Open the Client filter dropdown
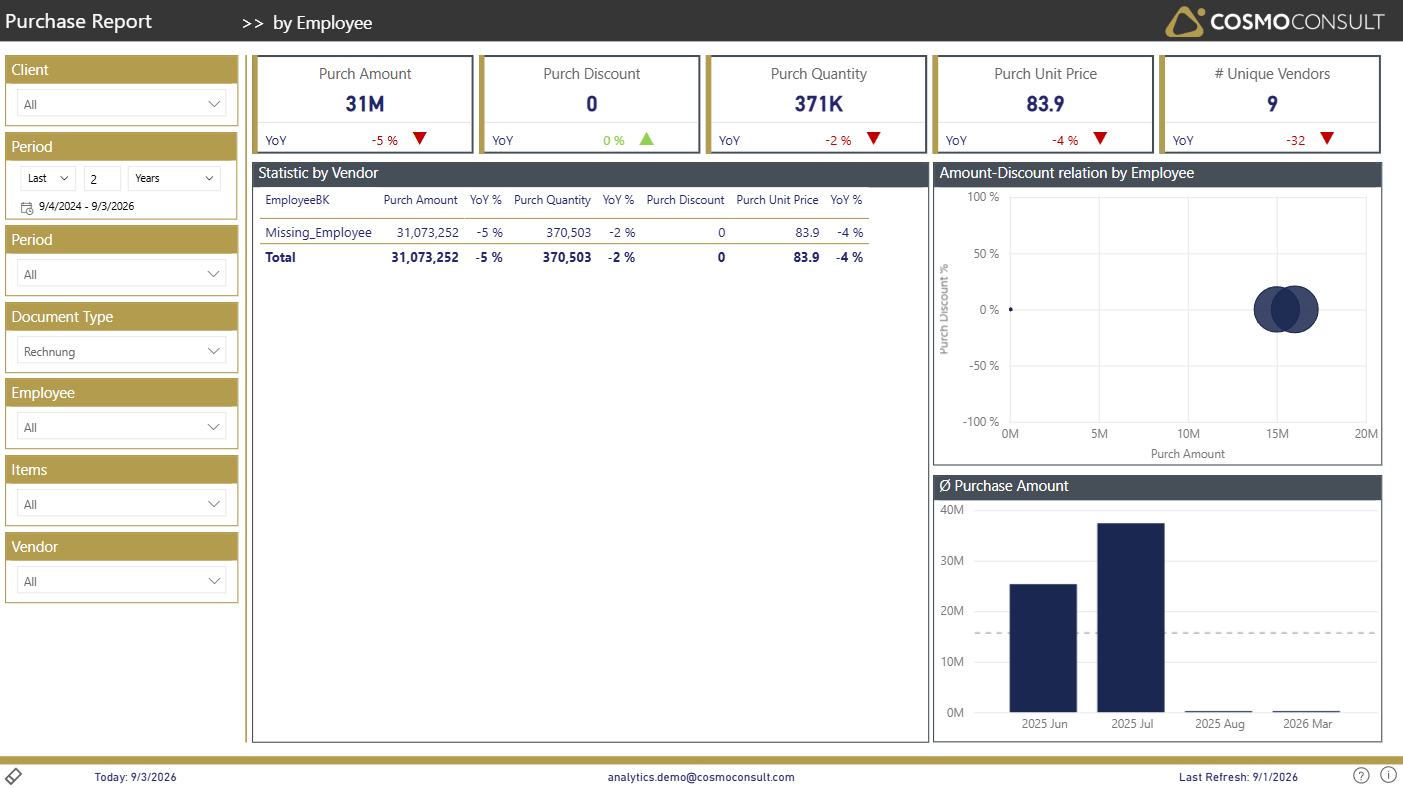 (122, 104)
